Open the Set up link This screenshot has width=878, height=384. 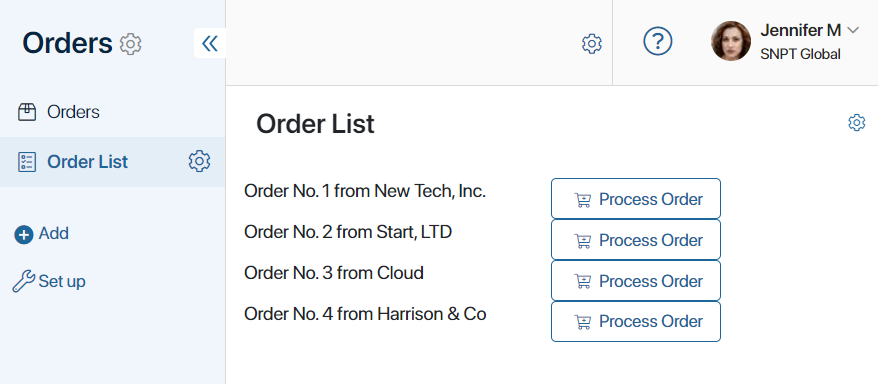pyautogui.click(x=62, y=281)
